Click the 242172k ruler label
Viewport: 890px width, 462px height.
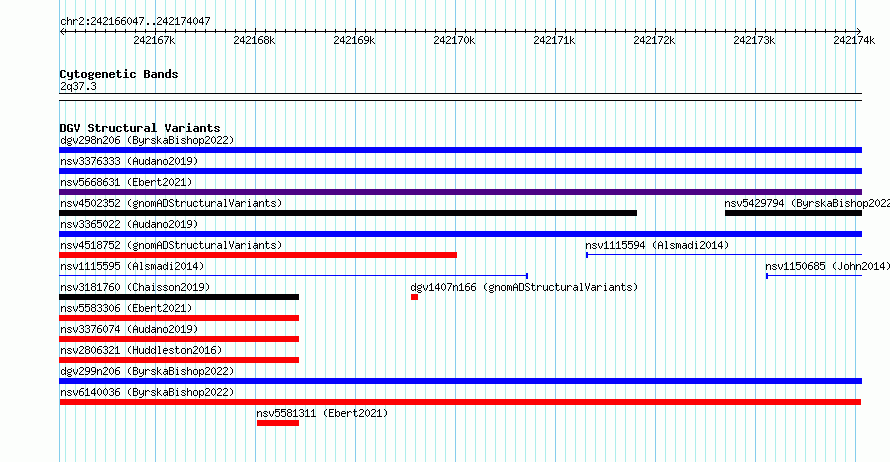(x=654, y=40)
